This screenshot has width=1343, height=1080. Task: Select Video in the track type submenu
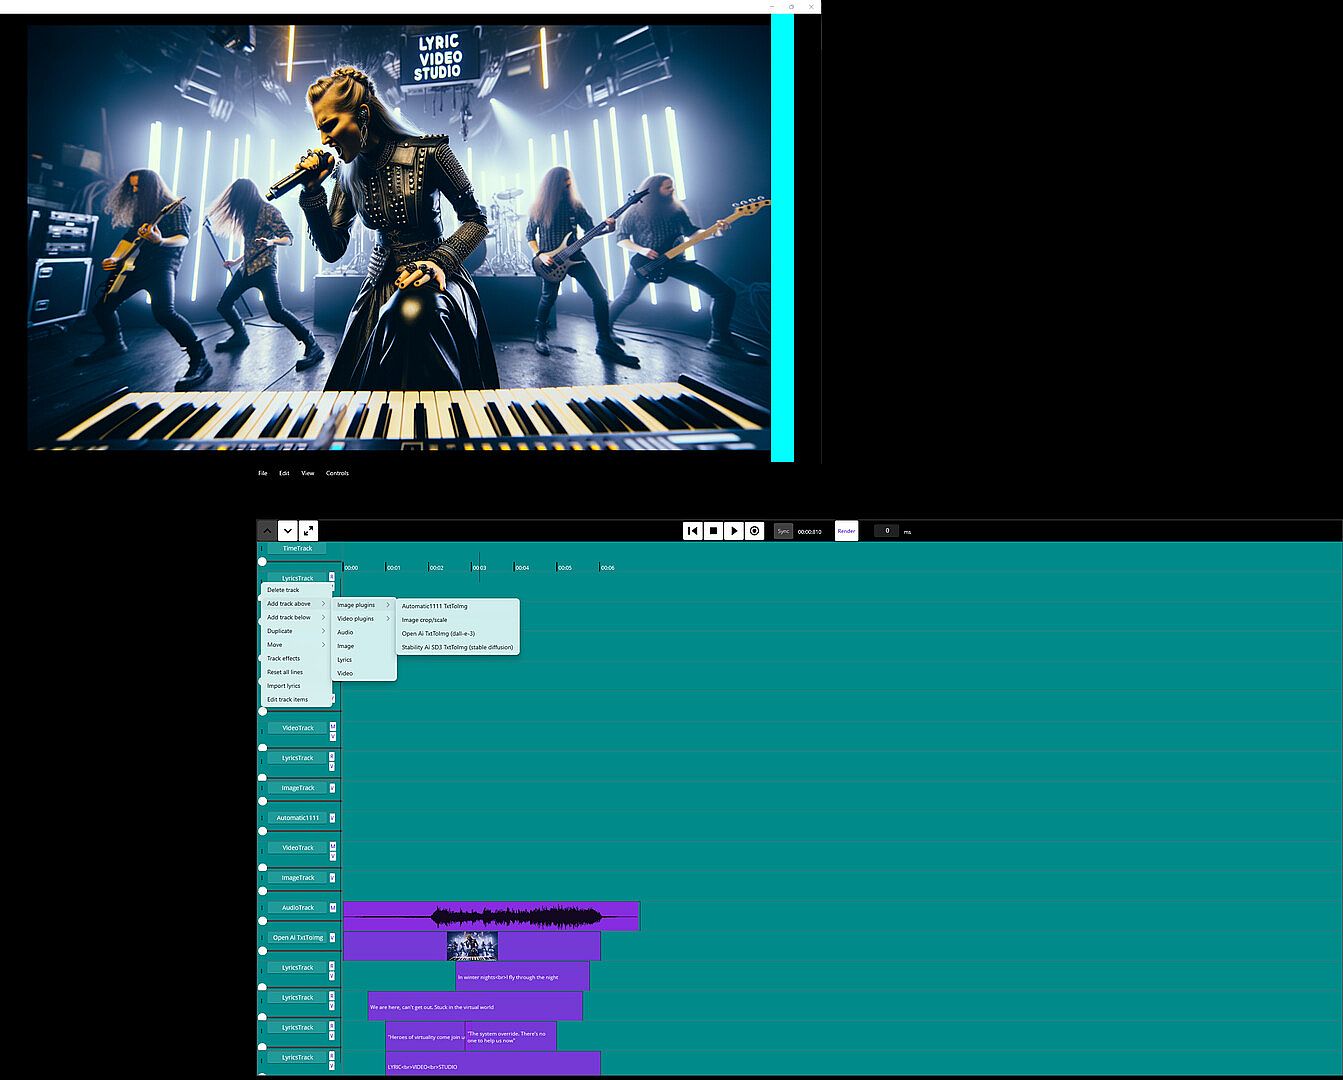(x=364, y=674)
